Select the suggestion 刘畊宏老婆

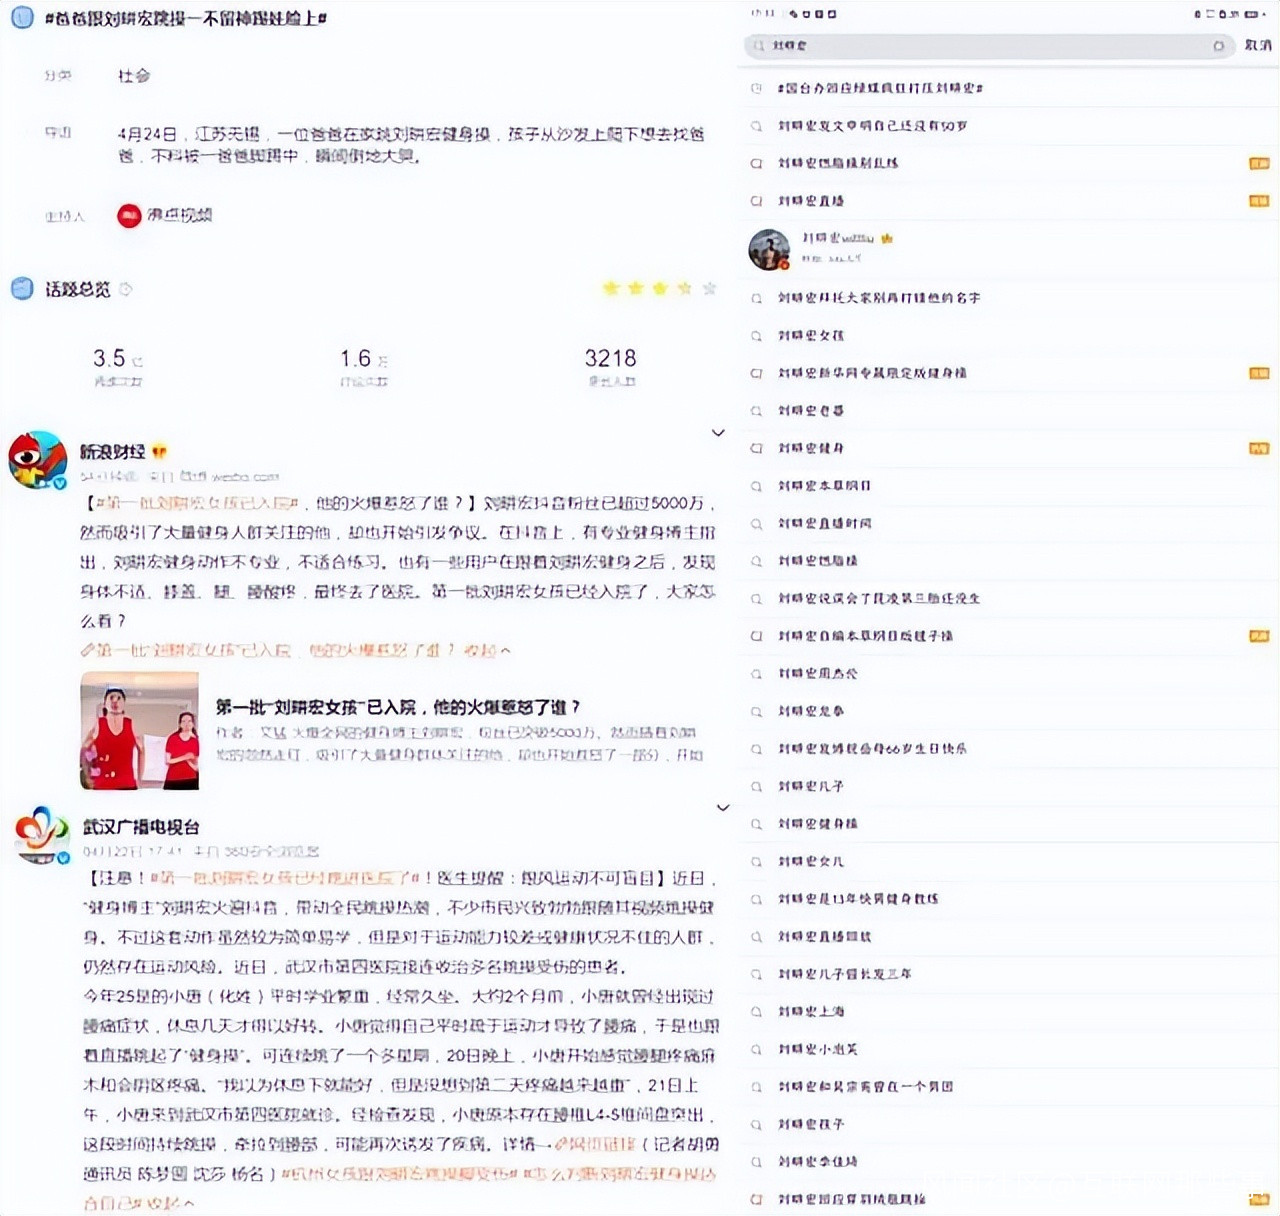click(x=811, y=411)
